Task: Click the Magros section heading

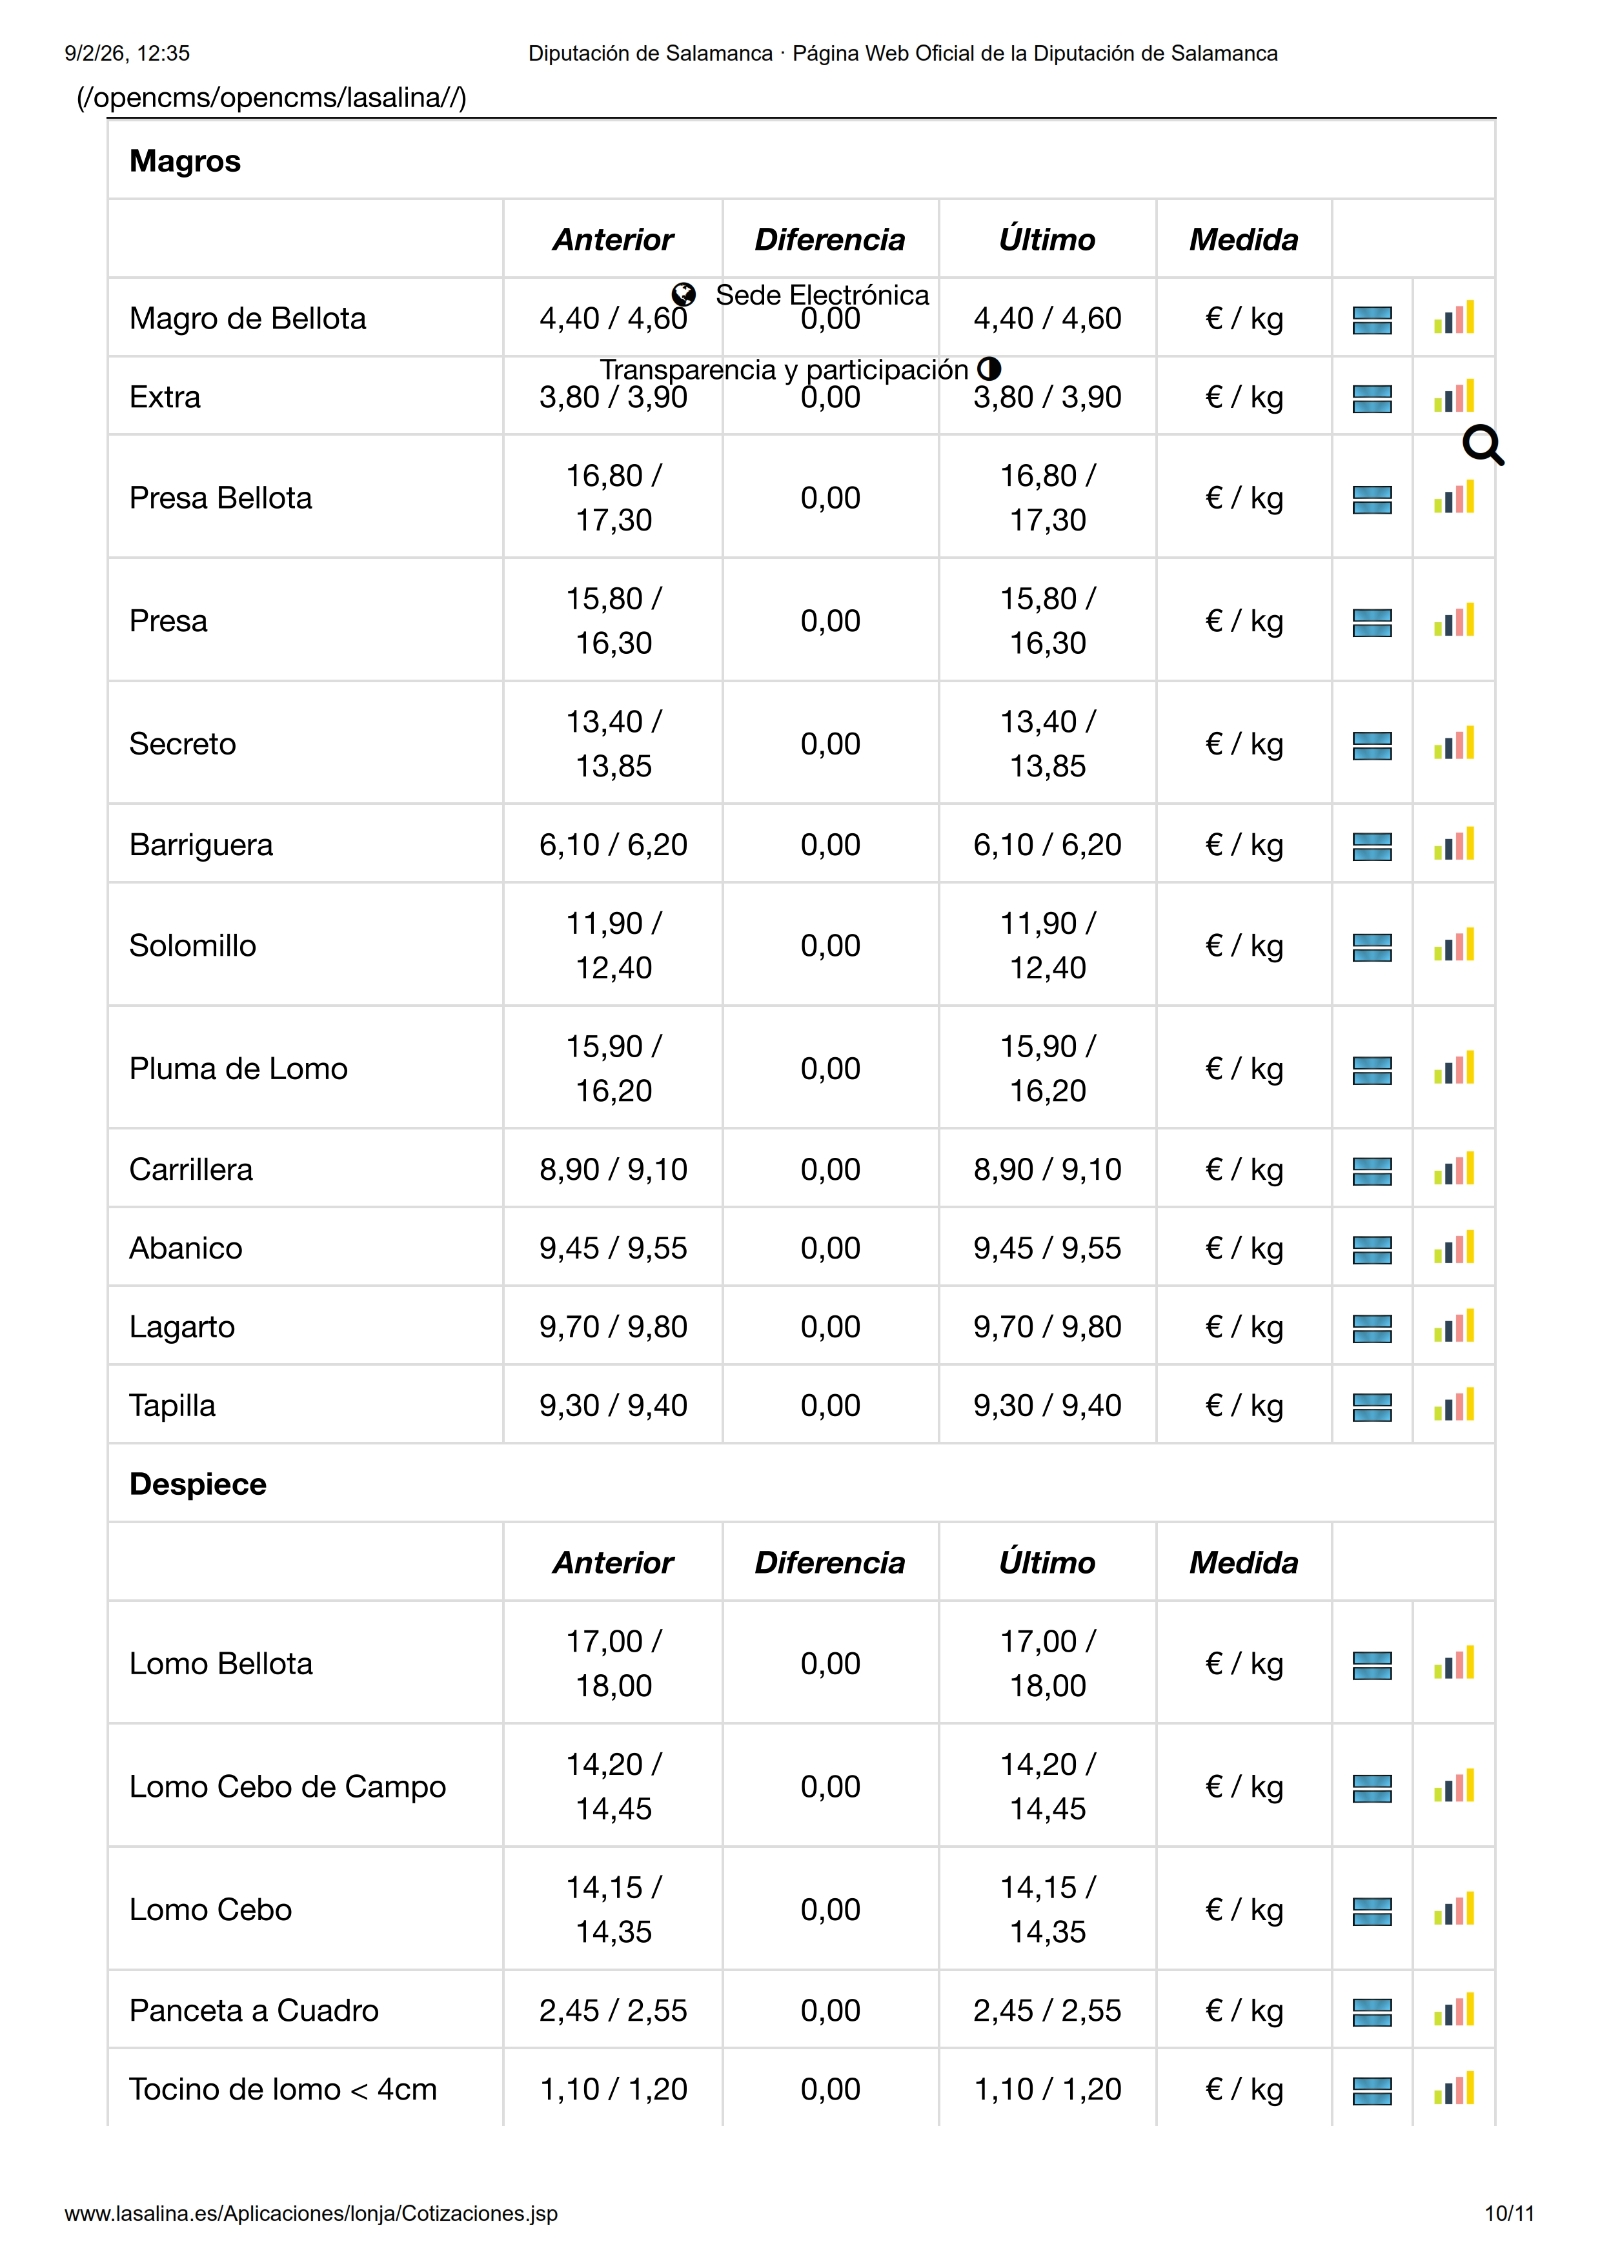Action: pos(185,161)
